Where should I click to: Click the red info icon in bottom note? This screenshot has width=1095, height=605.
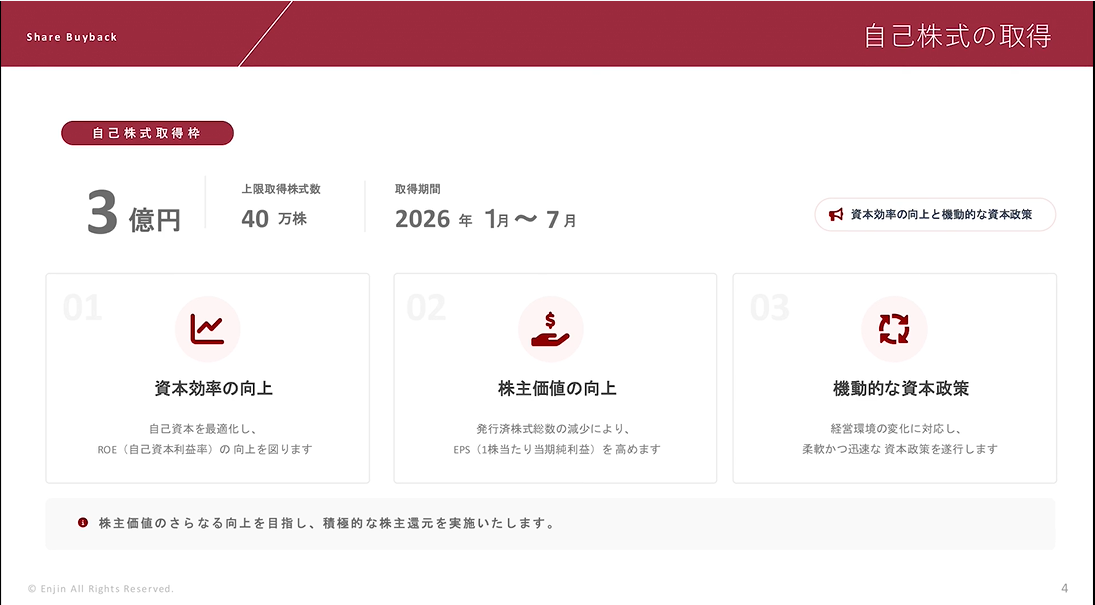point(83,523)
